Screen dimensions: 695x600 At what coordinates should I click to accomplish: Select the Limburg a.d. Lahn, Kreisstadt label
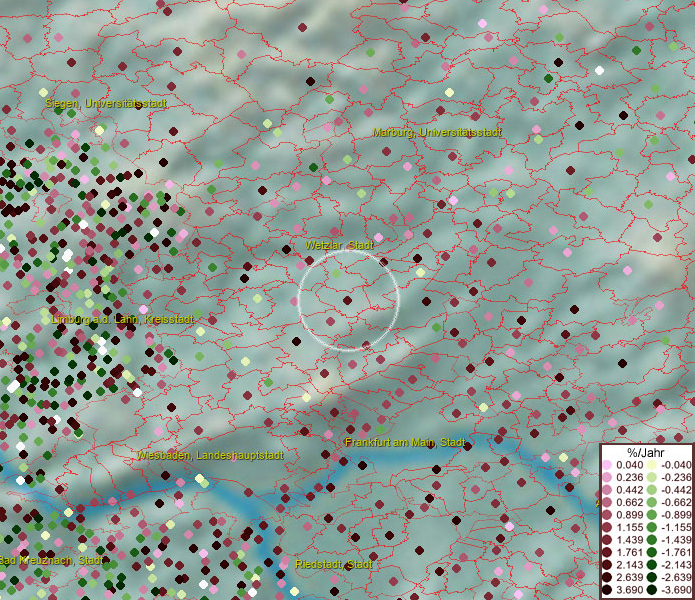coord(121,319)
